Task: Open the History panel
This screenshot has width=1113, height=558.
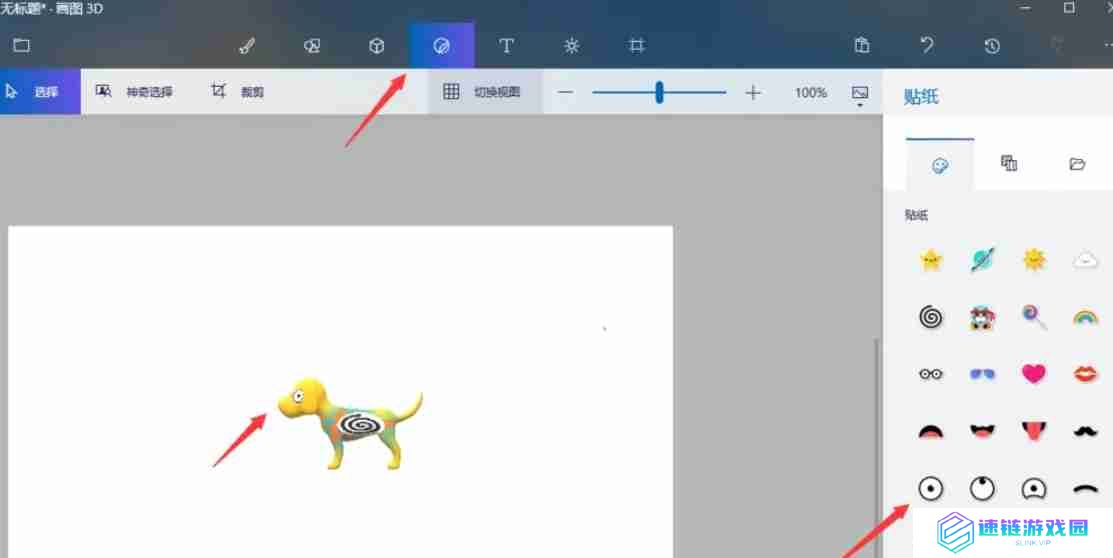Action: pyautogui.click(x=992, y=45)
